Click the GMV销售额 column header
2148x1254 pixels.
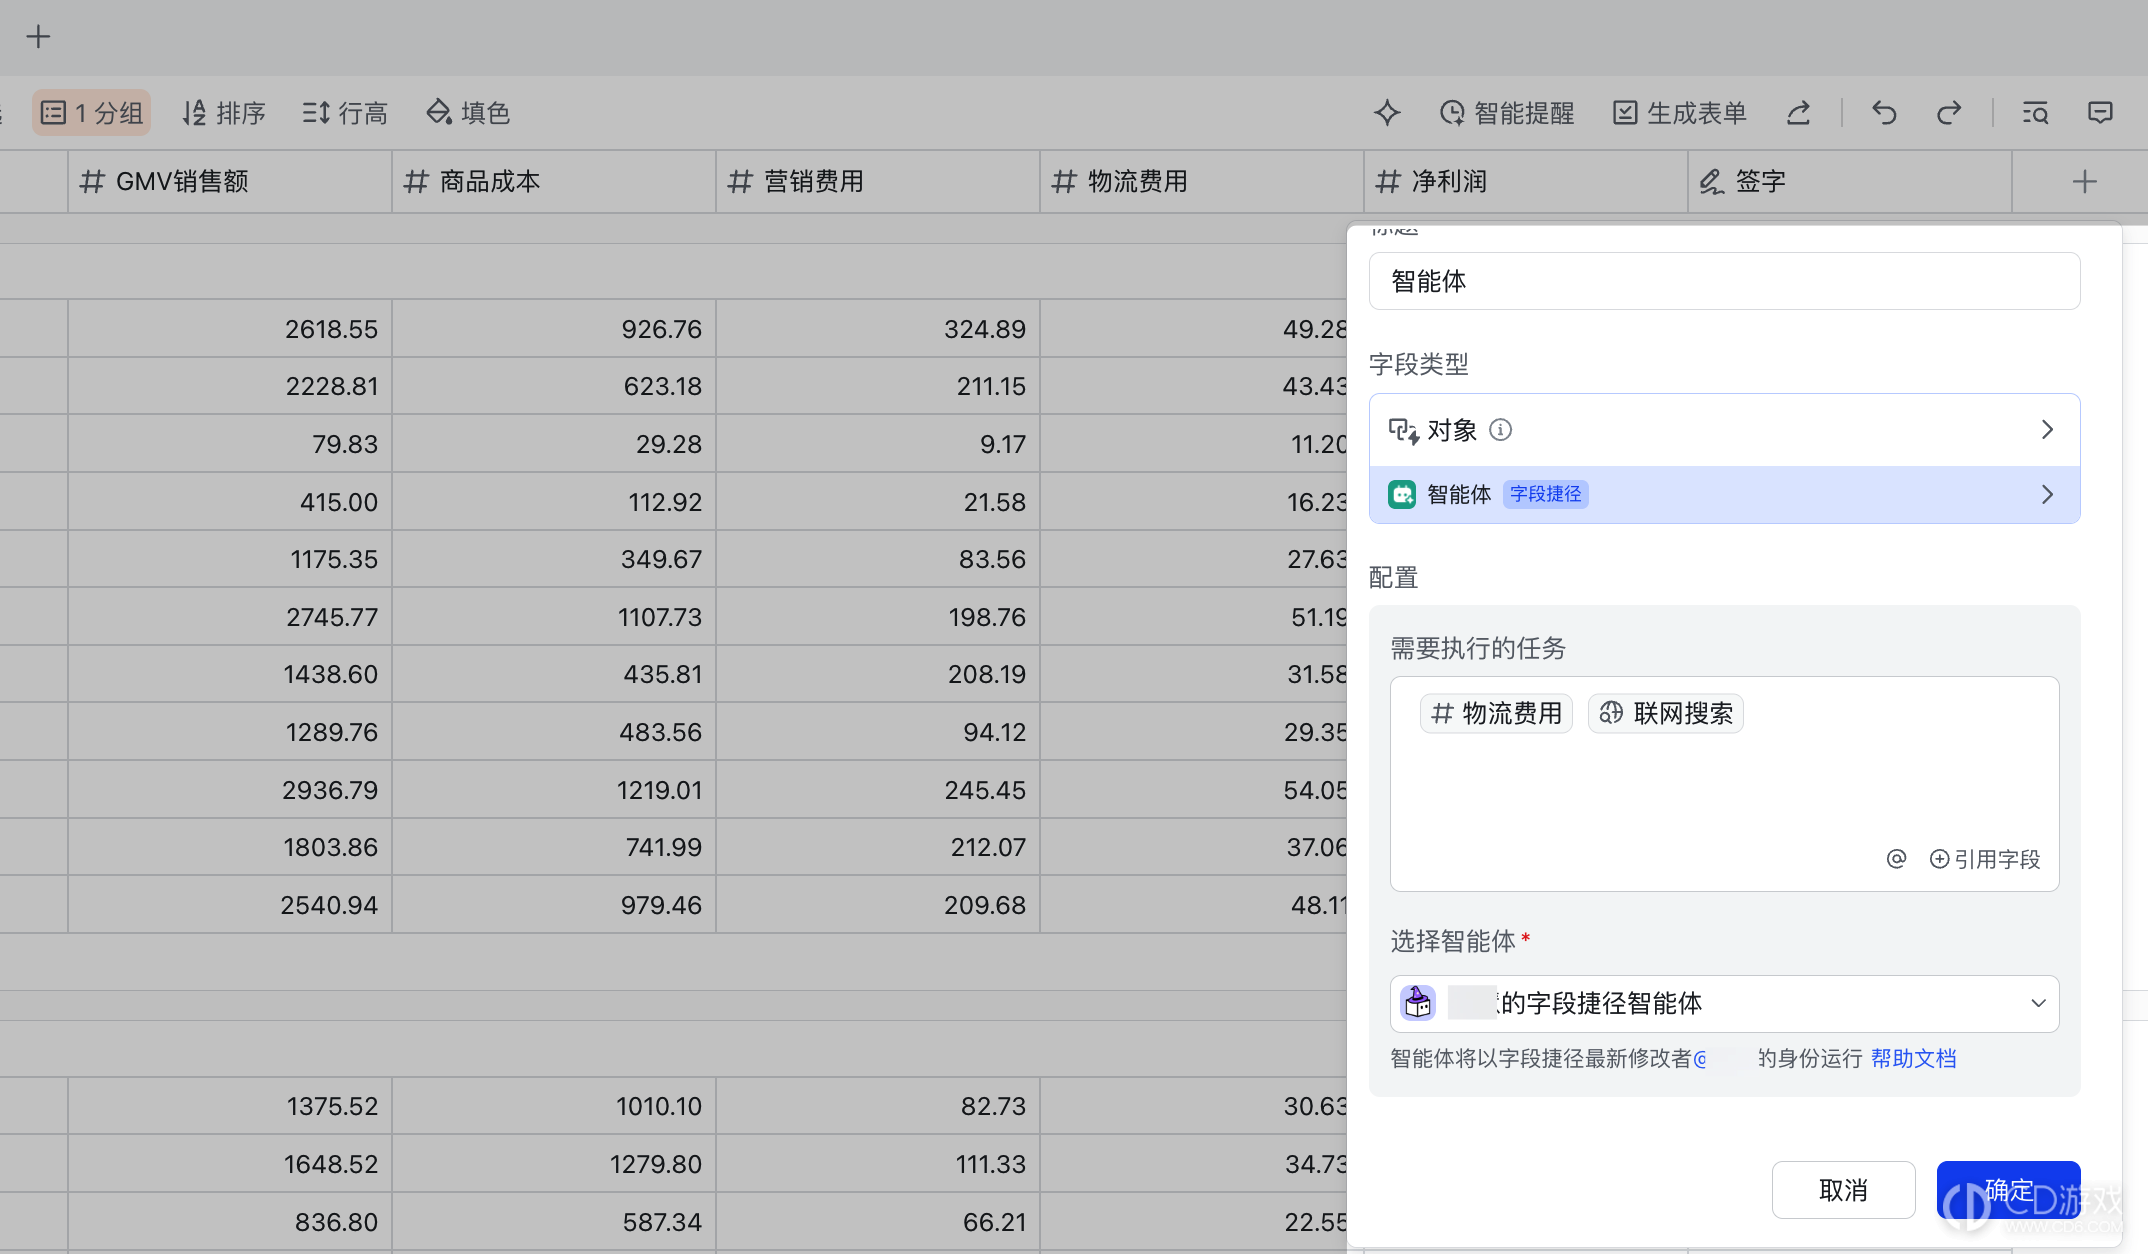click(x=230, y=182)
